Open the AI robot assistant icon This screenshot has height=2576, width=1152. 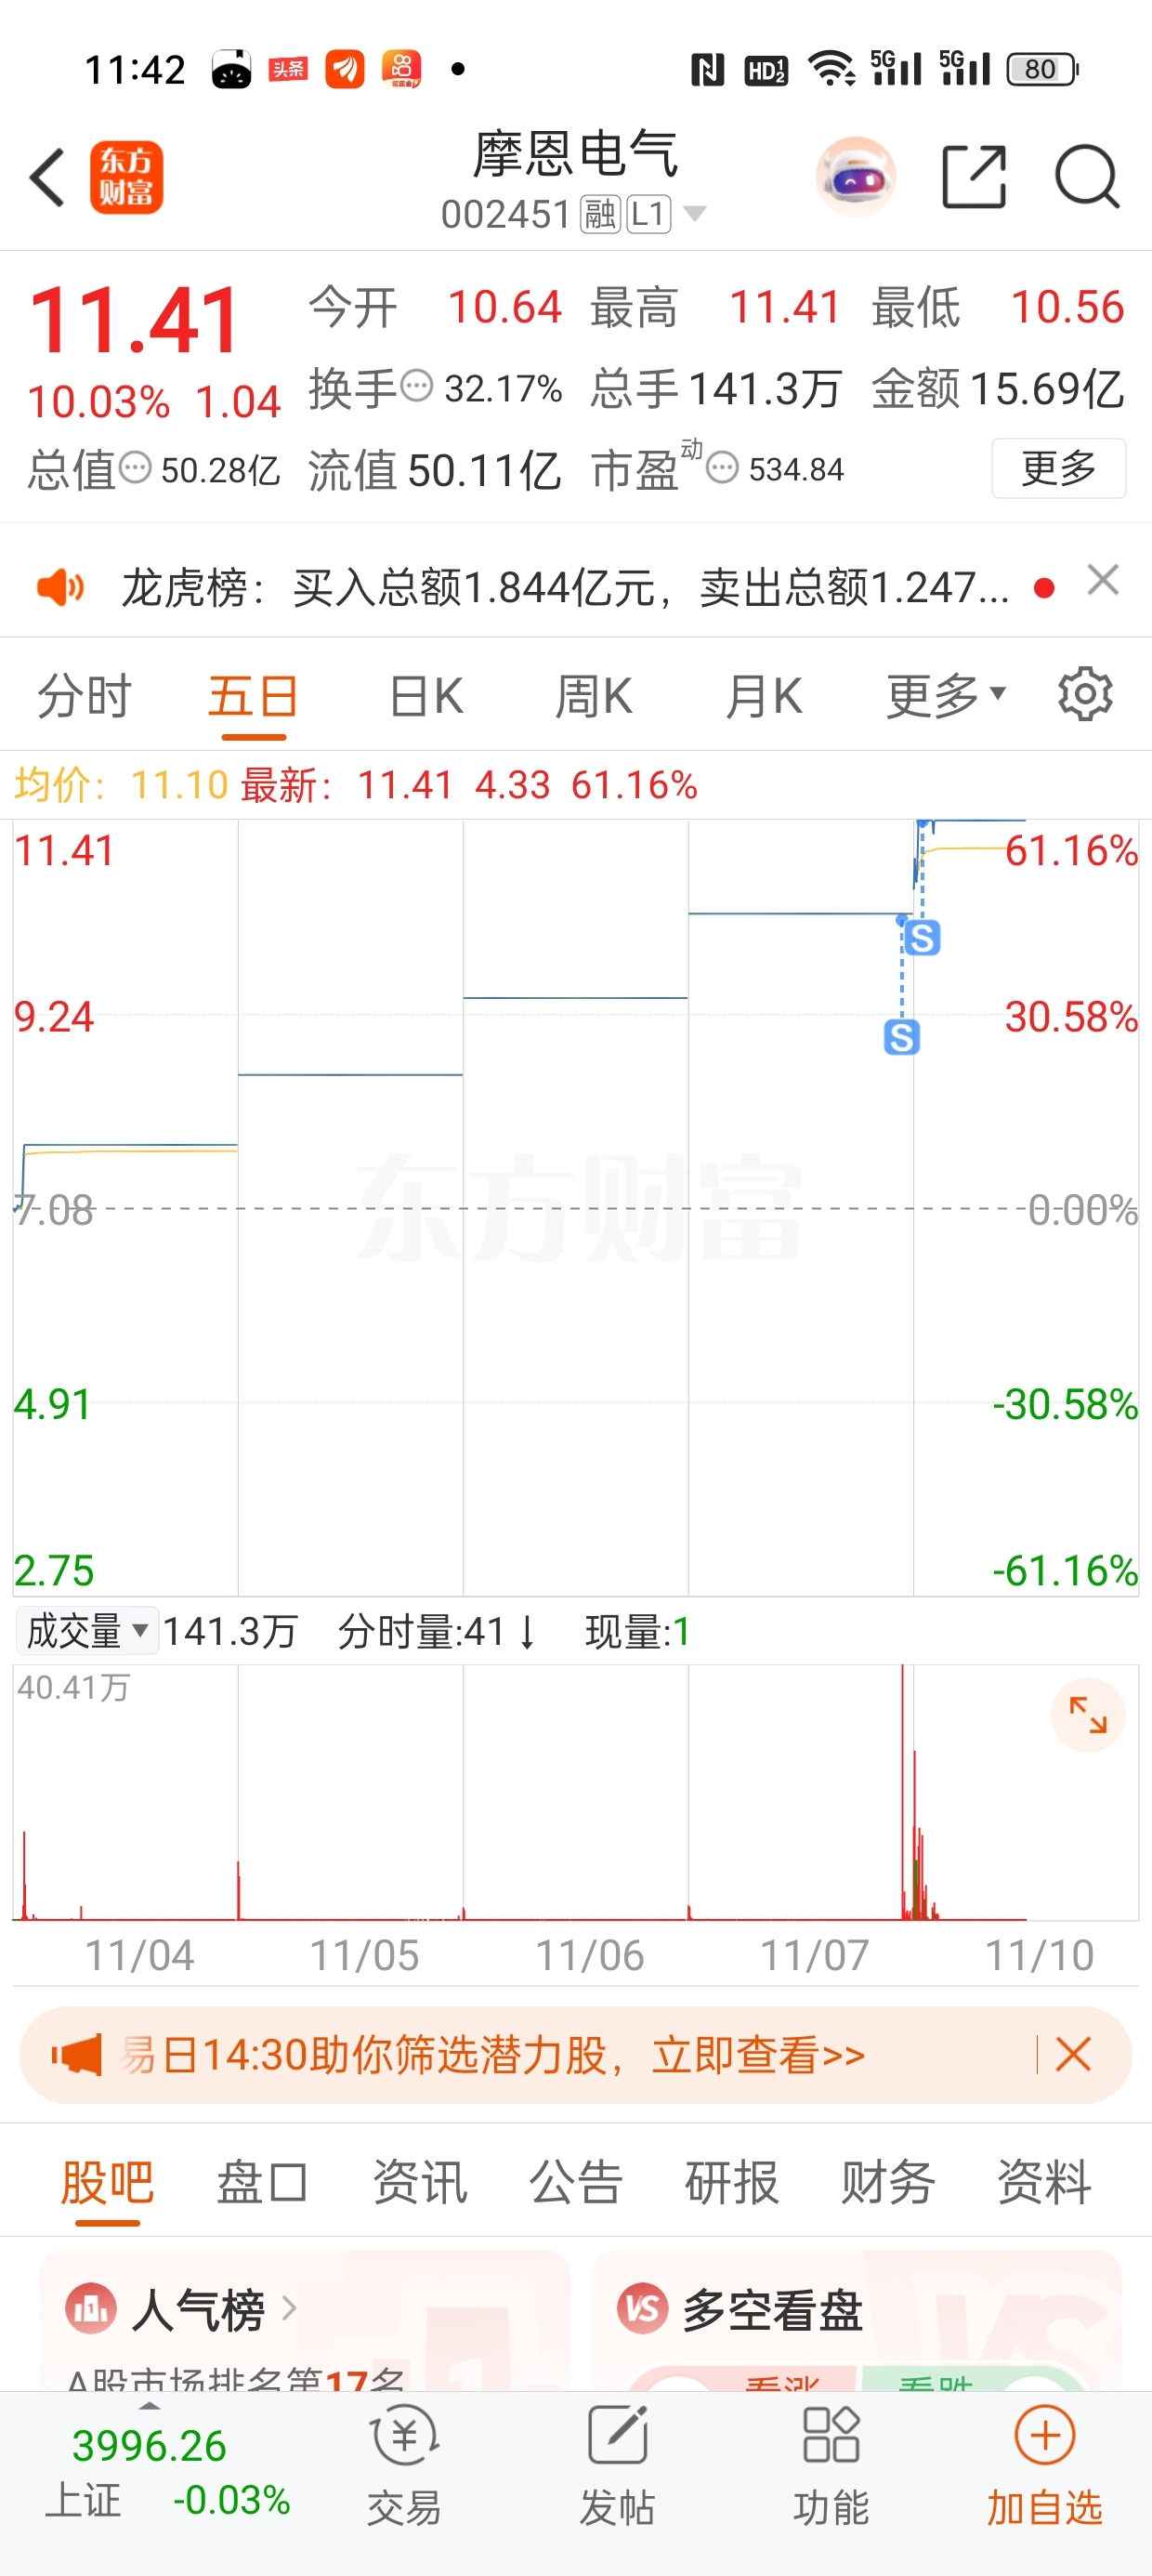pyautogui.click(x=856, y=177)
